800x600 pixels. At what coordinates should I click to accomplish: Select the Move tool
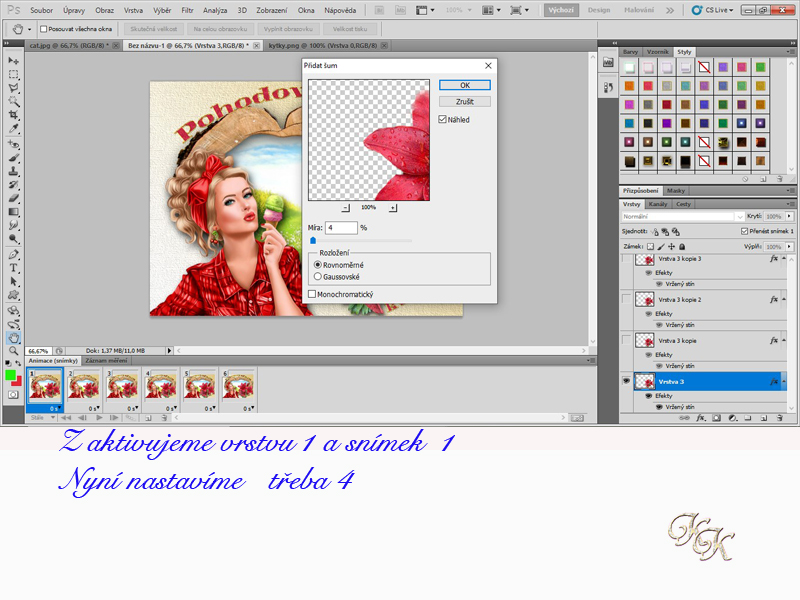(x=13, y=61)
